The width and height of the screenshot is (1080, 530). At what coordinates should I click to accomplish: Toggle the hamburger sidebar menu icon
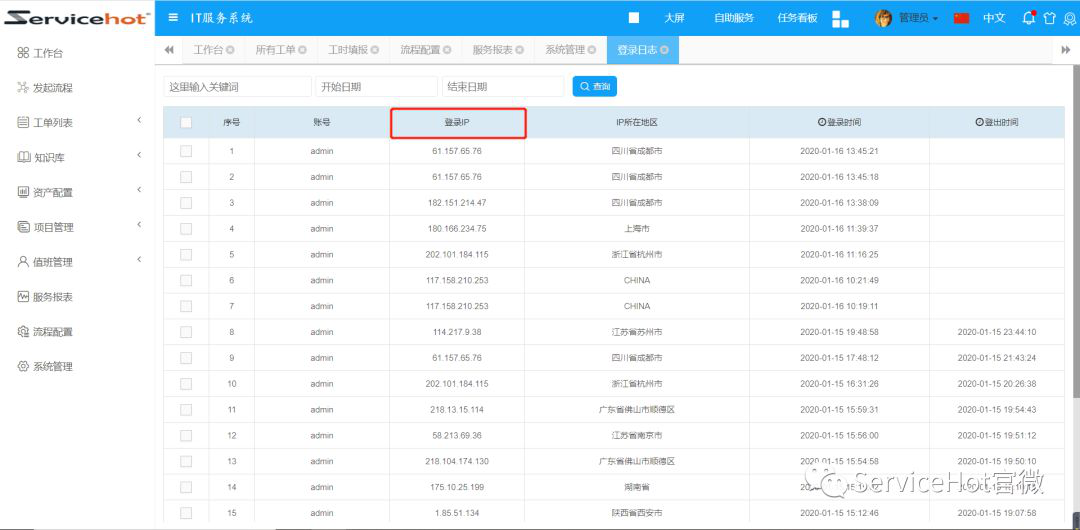click(x=173, y=17)
